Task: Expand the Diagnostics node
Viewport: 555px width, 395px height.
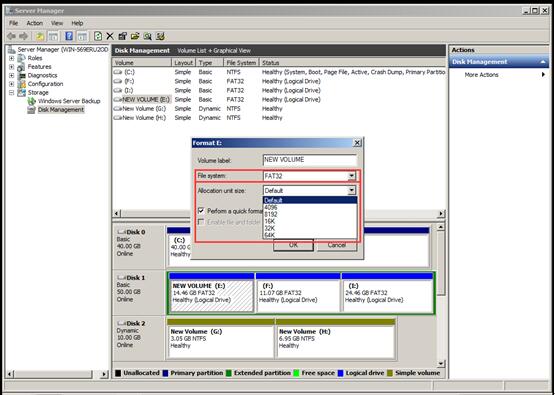Action: tap(12, 75)
